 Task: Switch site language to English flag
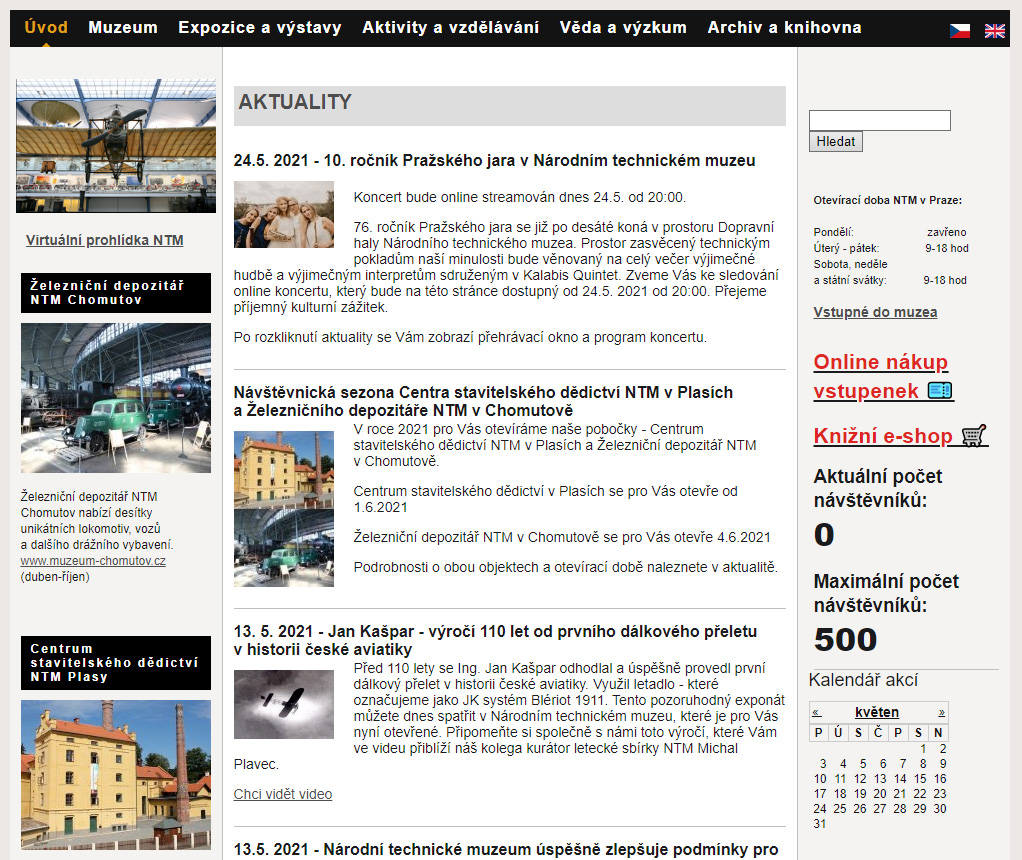point(995,30)
